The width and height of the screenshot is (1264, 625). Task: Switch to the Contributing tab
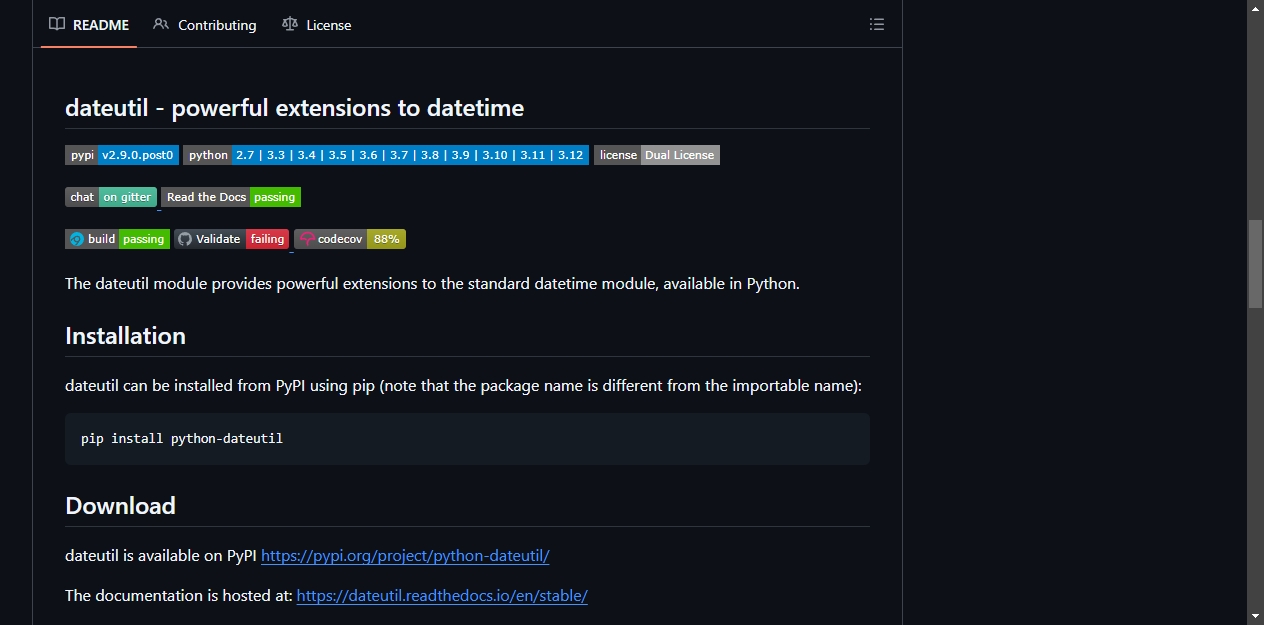click(204, 24)
